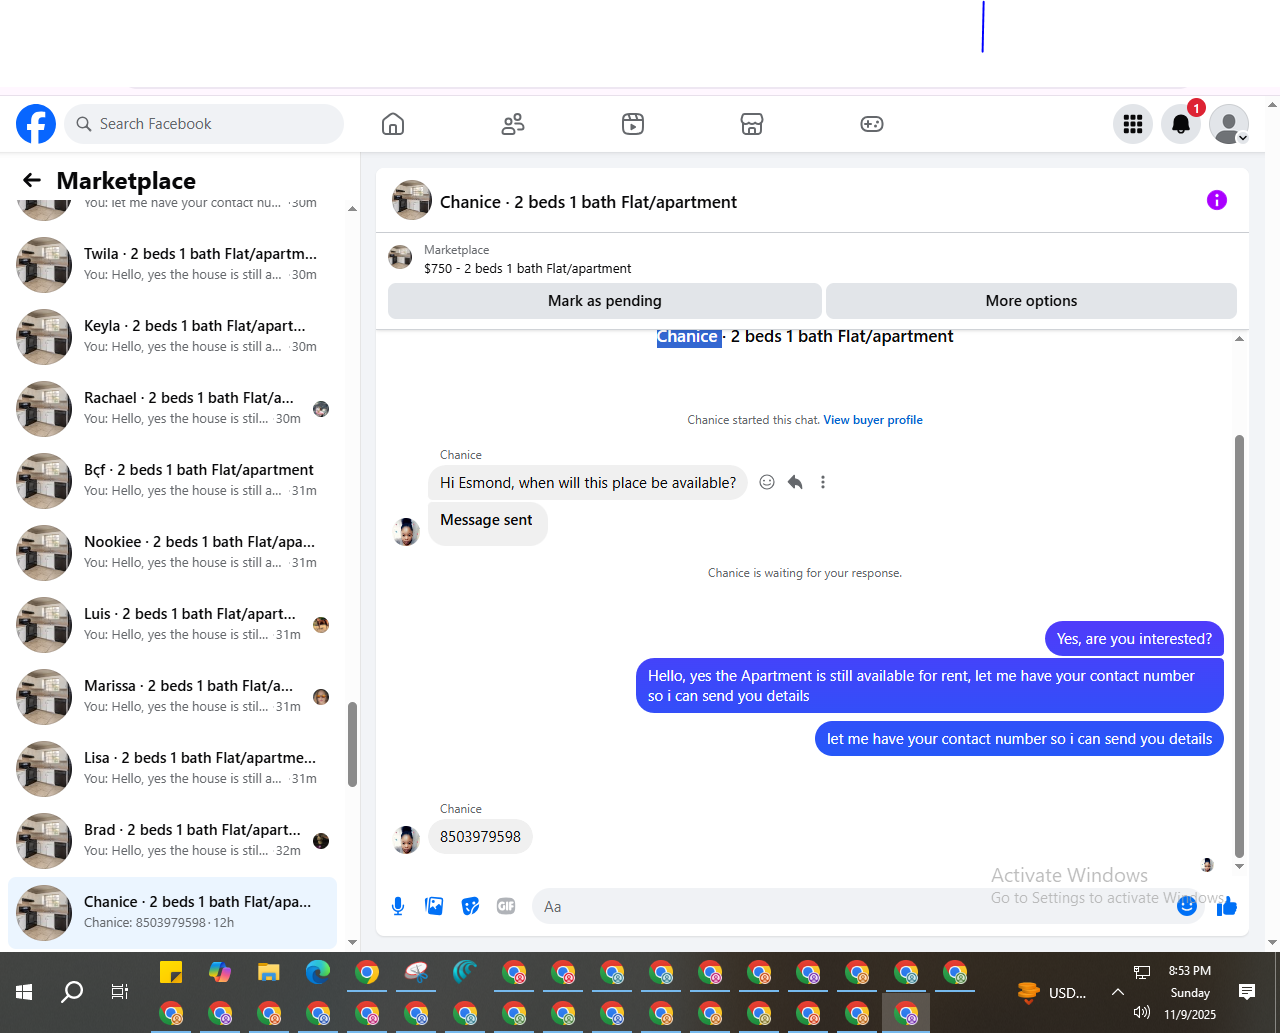
Task: Open the notifications bell
Action: [x=1181, y=124]
